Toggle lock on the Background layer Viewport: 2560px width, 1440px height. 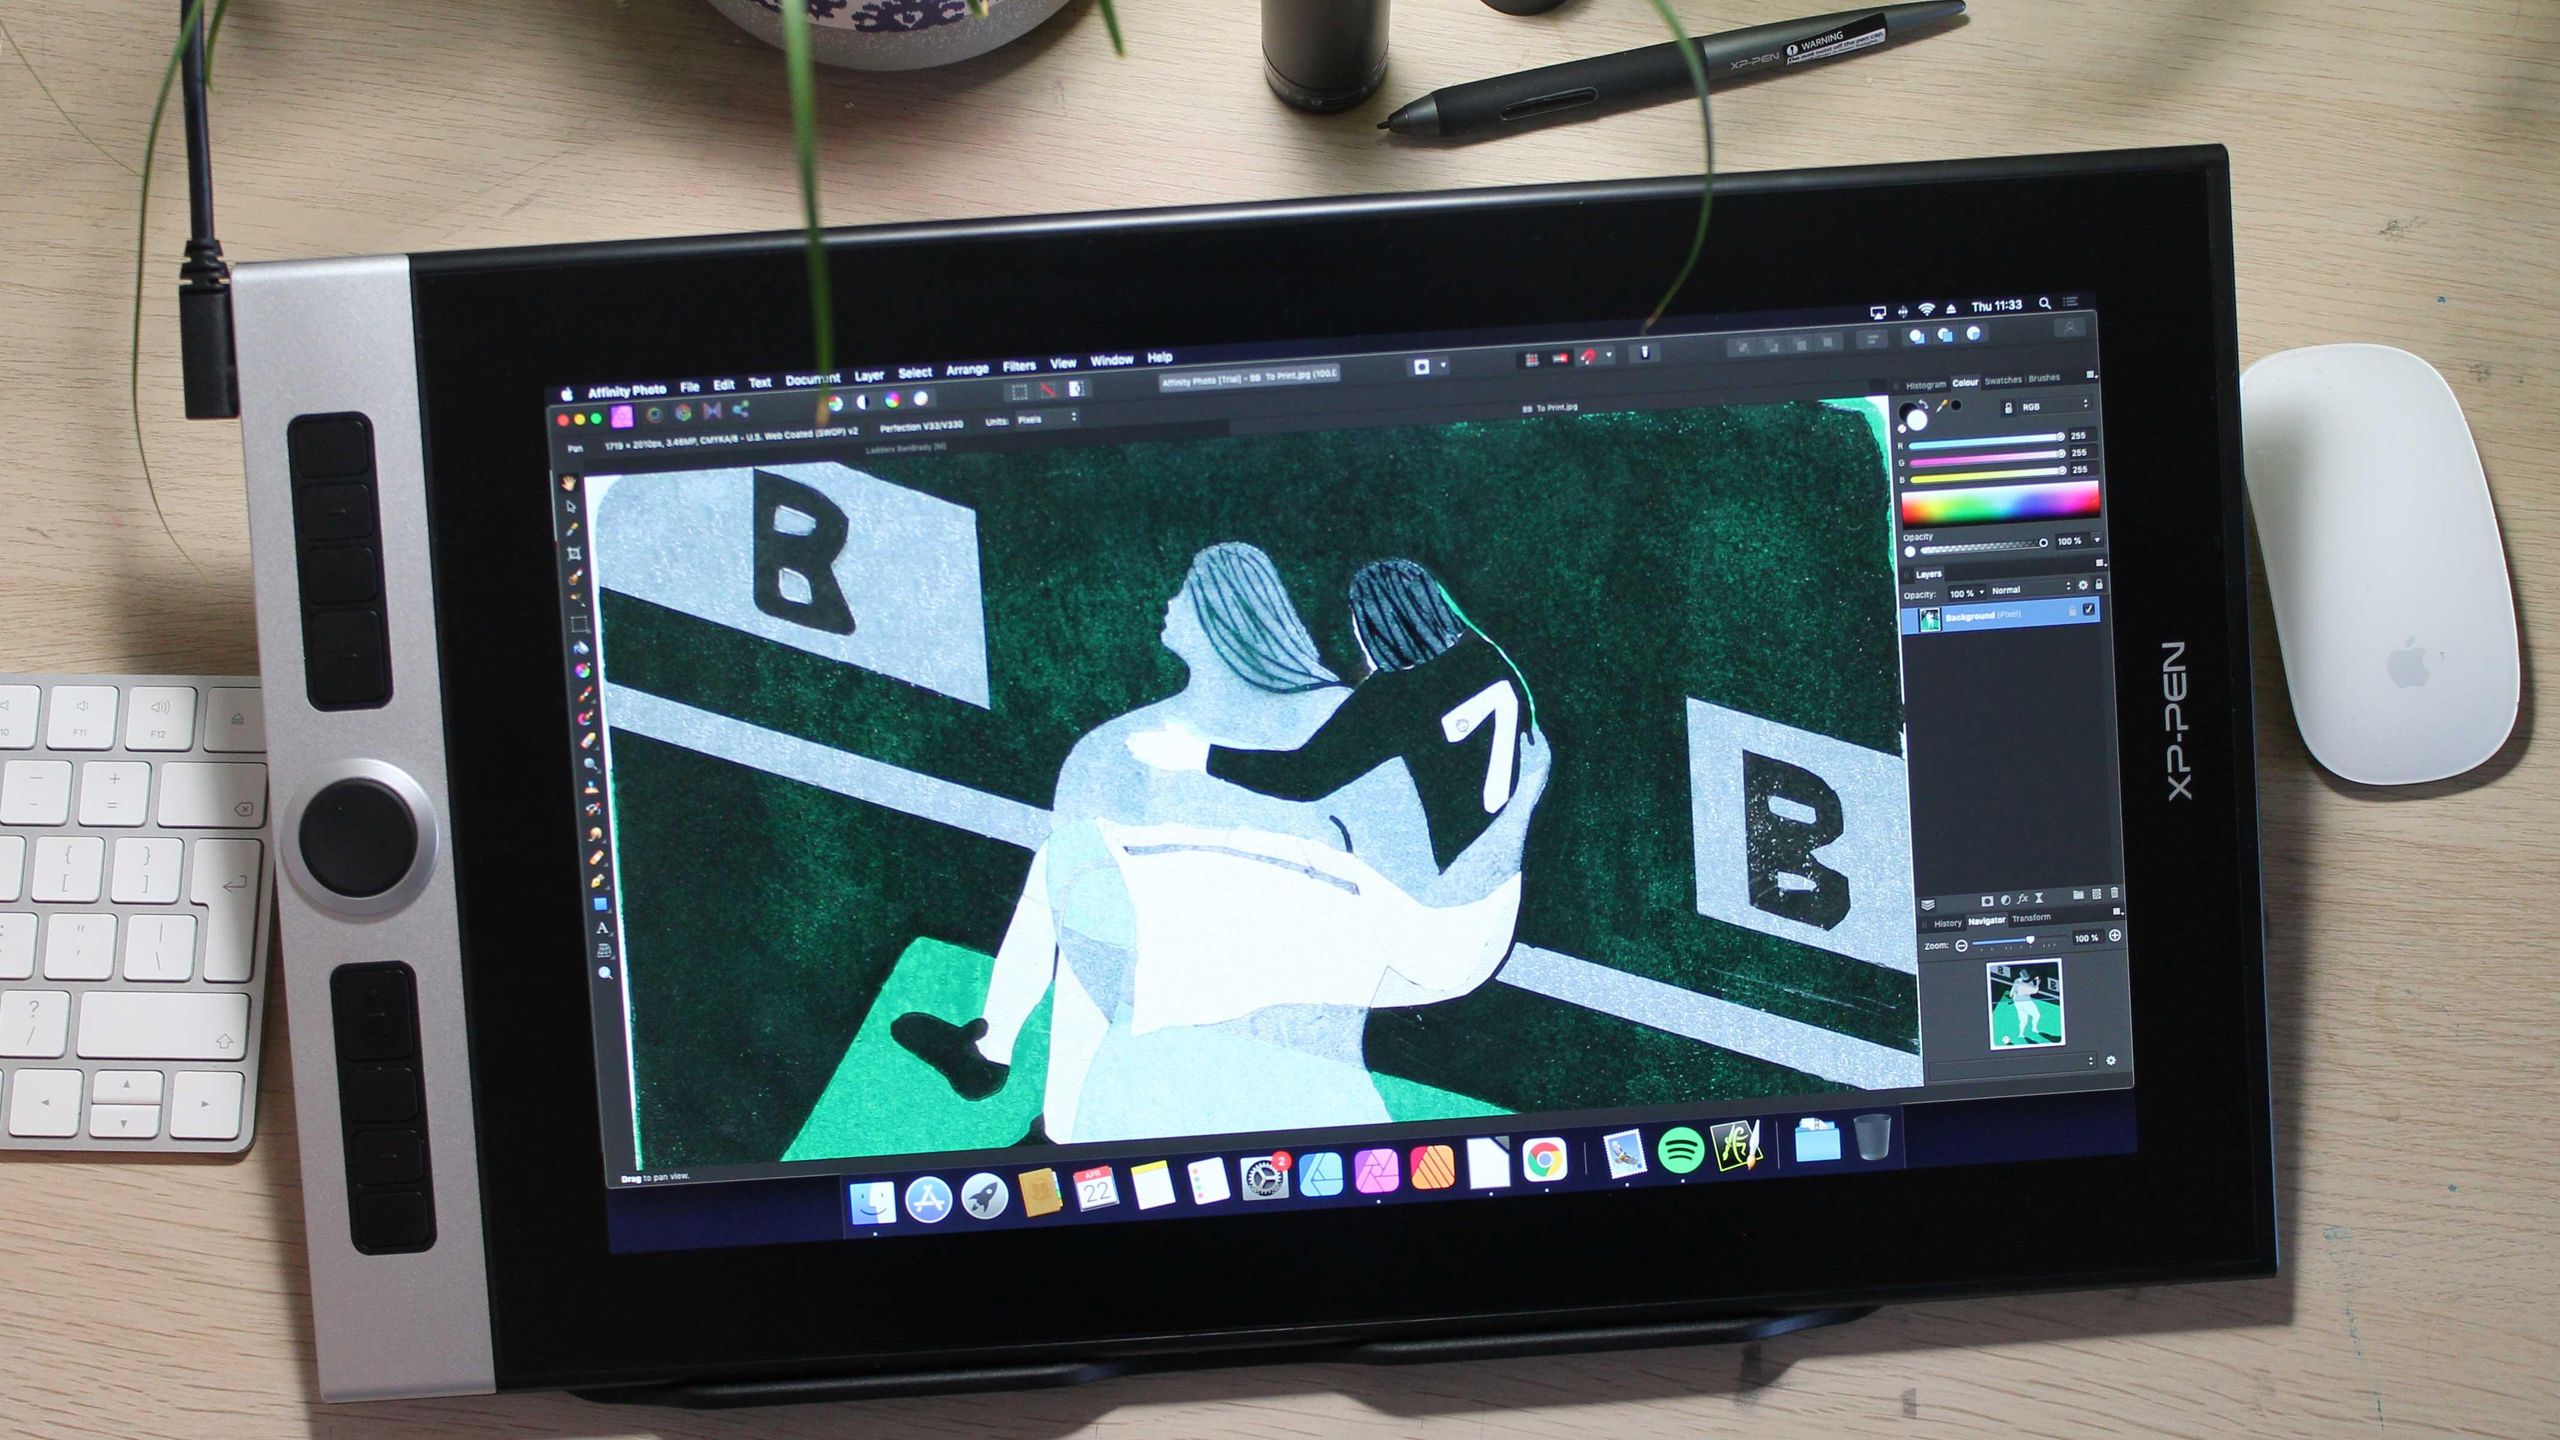[2071, 611]
